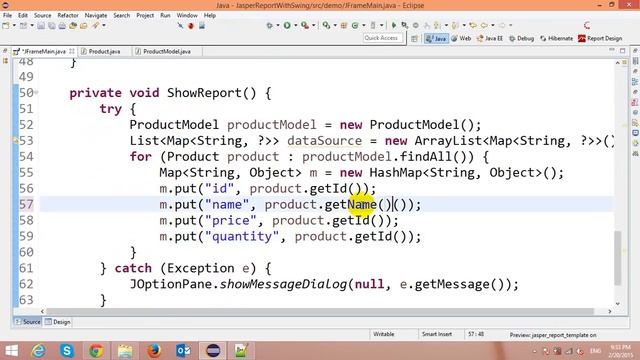
Task: Click the editor scroll-down arrow
Action: [618, 304]
